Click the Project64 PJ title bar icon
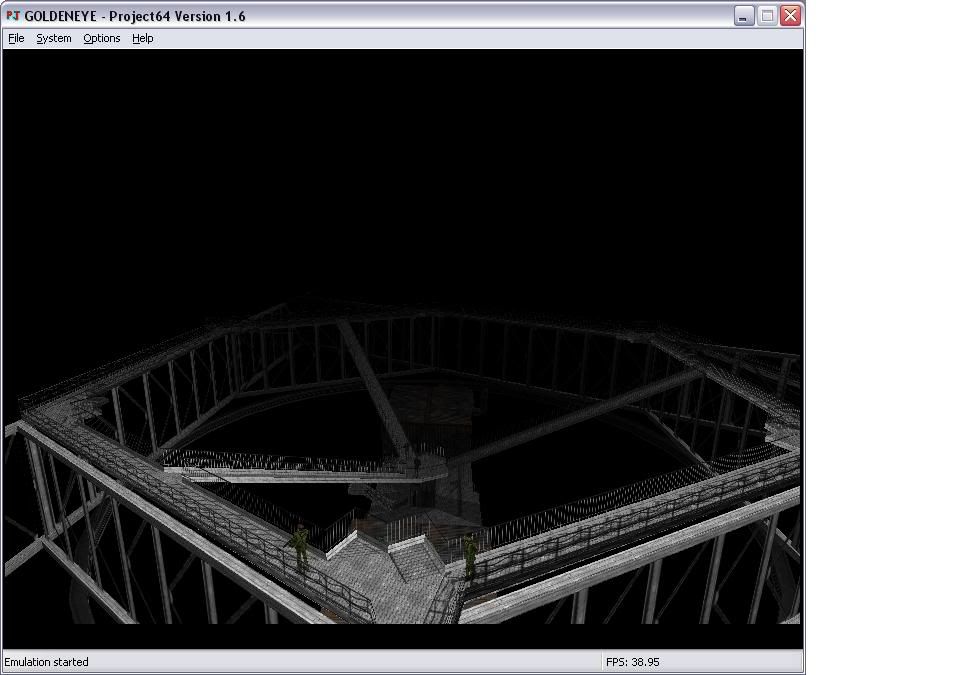 (x=13, y=15)
